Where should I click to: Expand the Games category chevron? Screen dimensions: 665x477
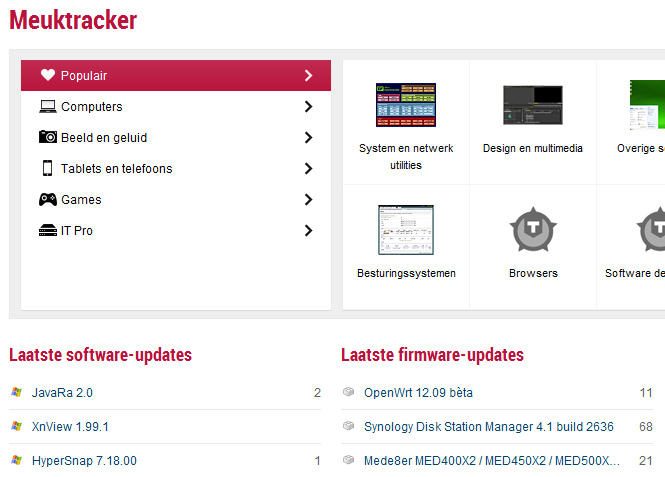click(309, 199)
